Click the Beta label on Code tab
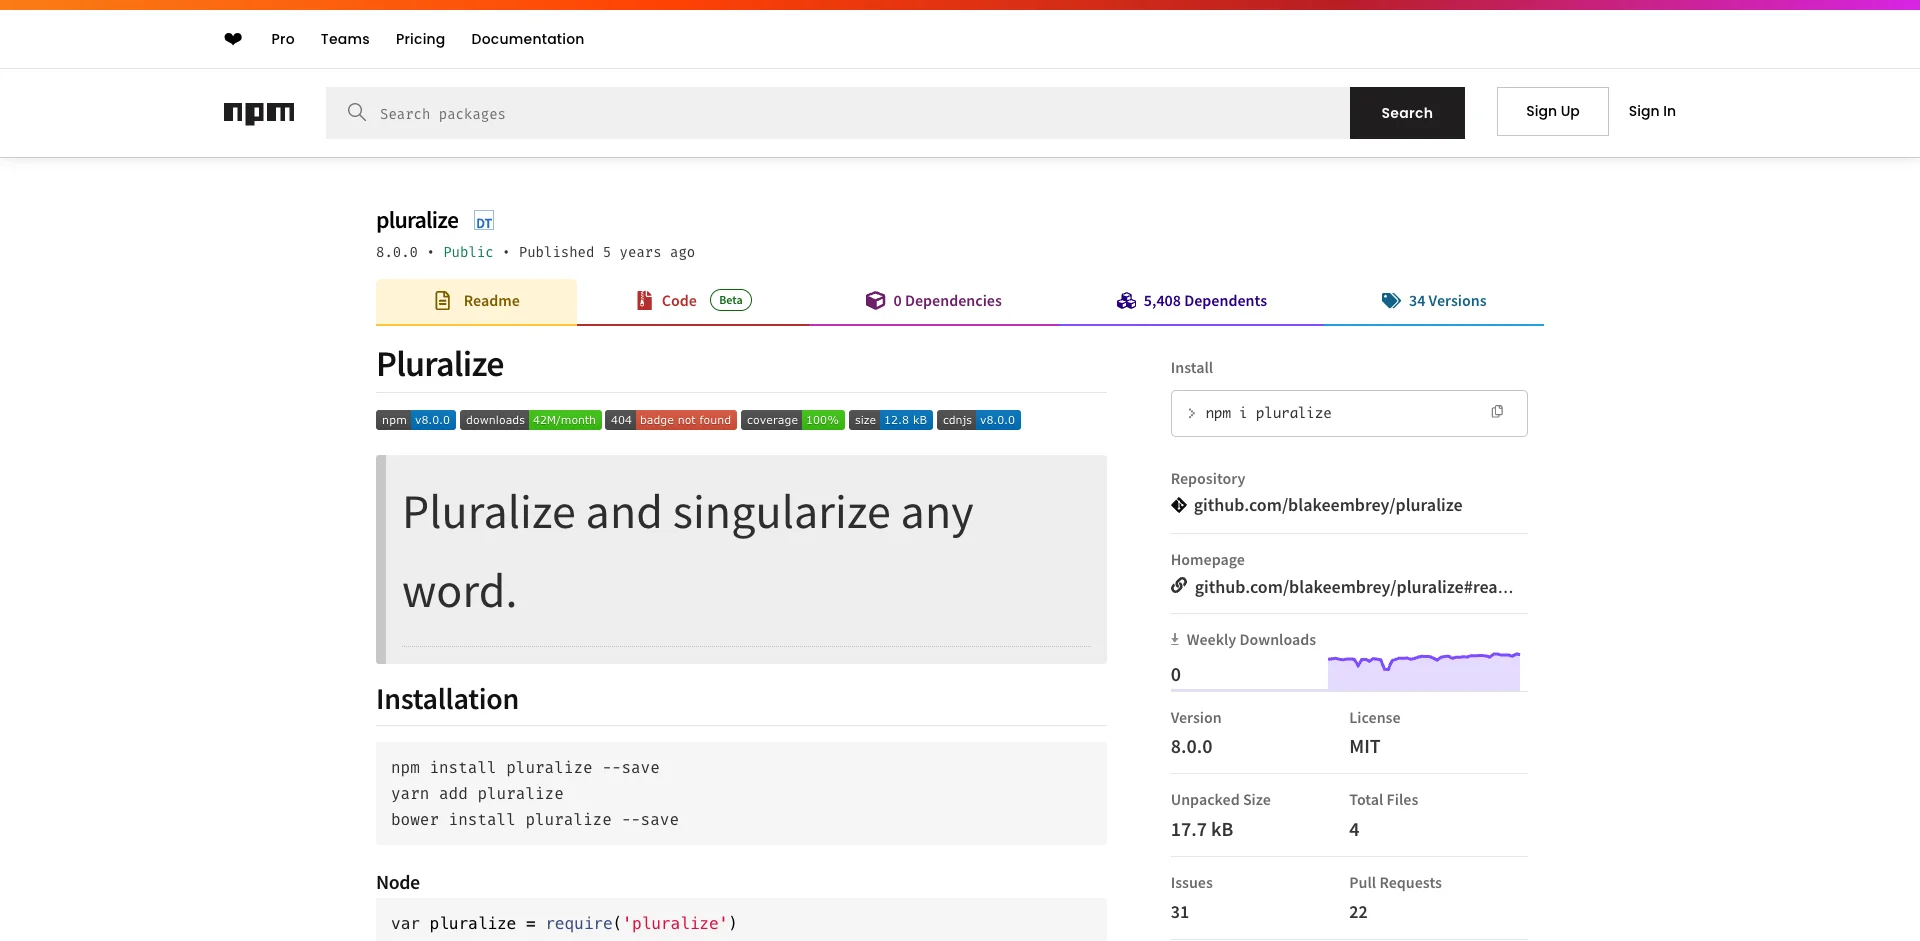 (x=731, y=300)
